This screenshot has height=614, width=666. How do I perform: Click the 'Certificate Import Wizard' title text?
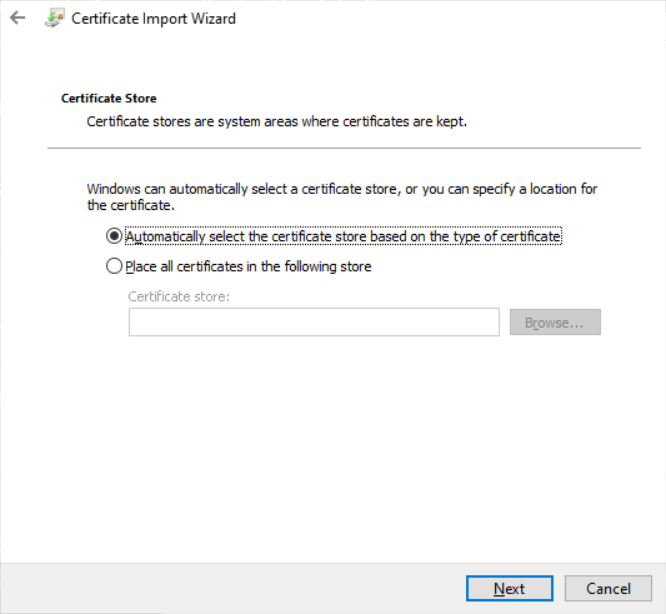(x=153, y=18)
